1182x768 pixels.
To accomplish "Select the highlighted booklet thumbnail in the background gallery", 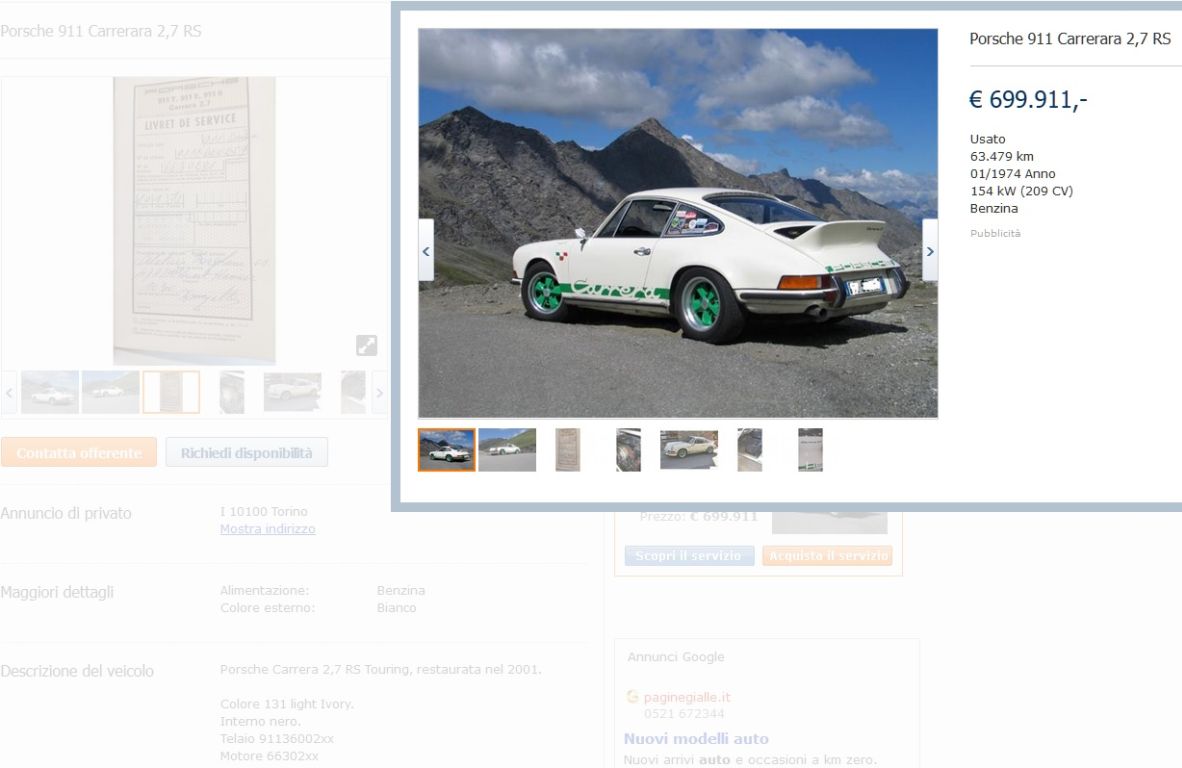I will tap(171, 392).
